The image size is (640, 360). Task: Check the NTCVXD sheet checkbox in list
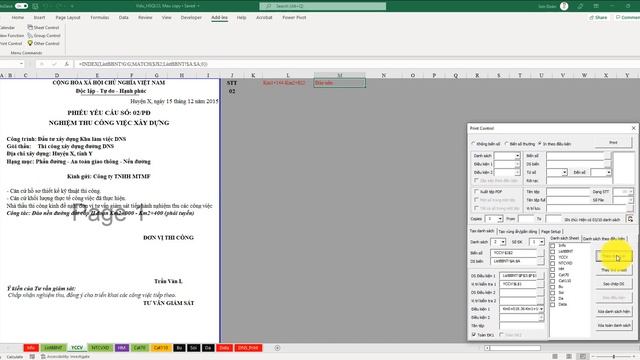[x=553, y=263]
